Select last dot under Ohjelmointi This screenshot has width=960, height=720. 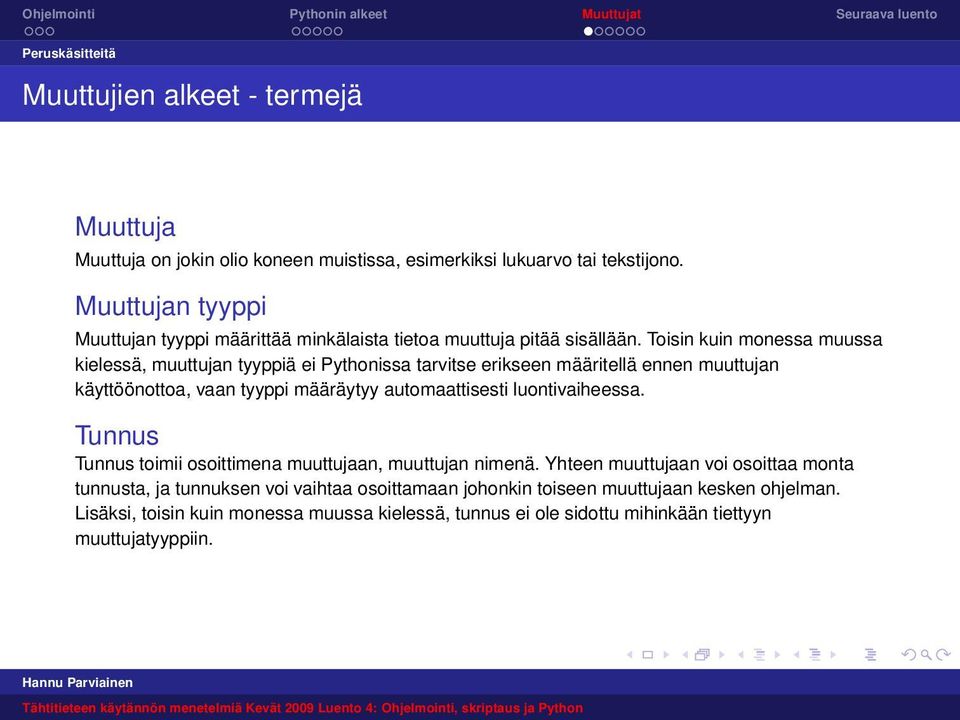coord(50,31)
